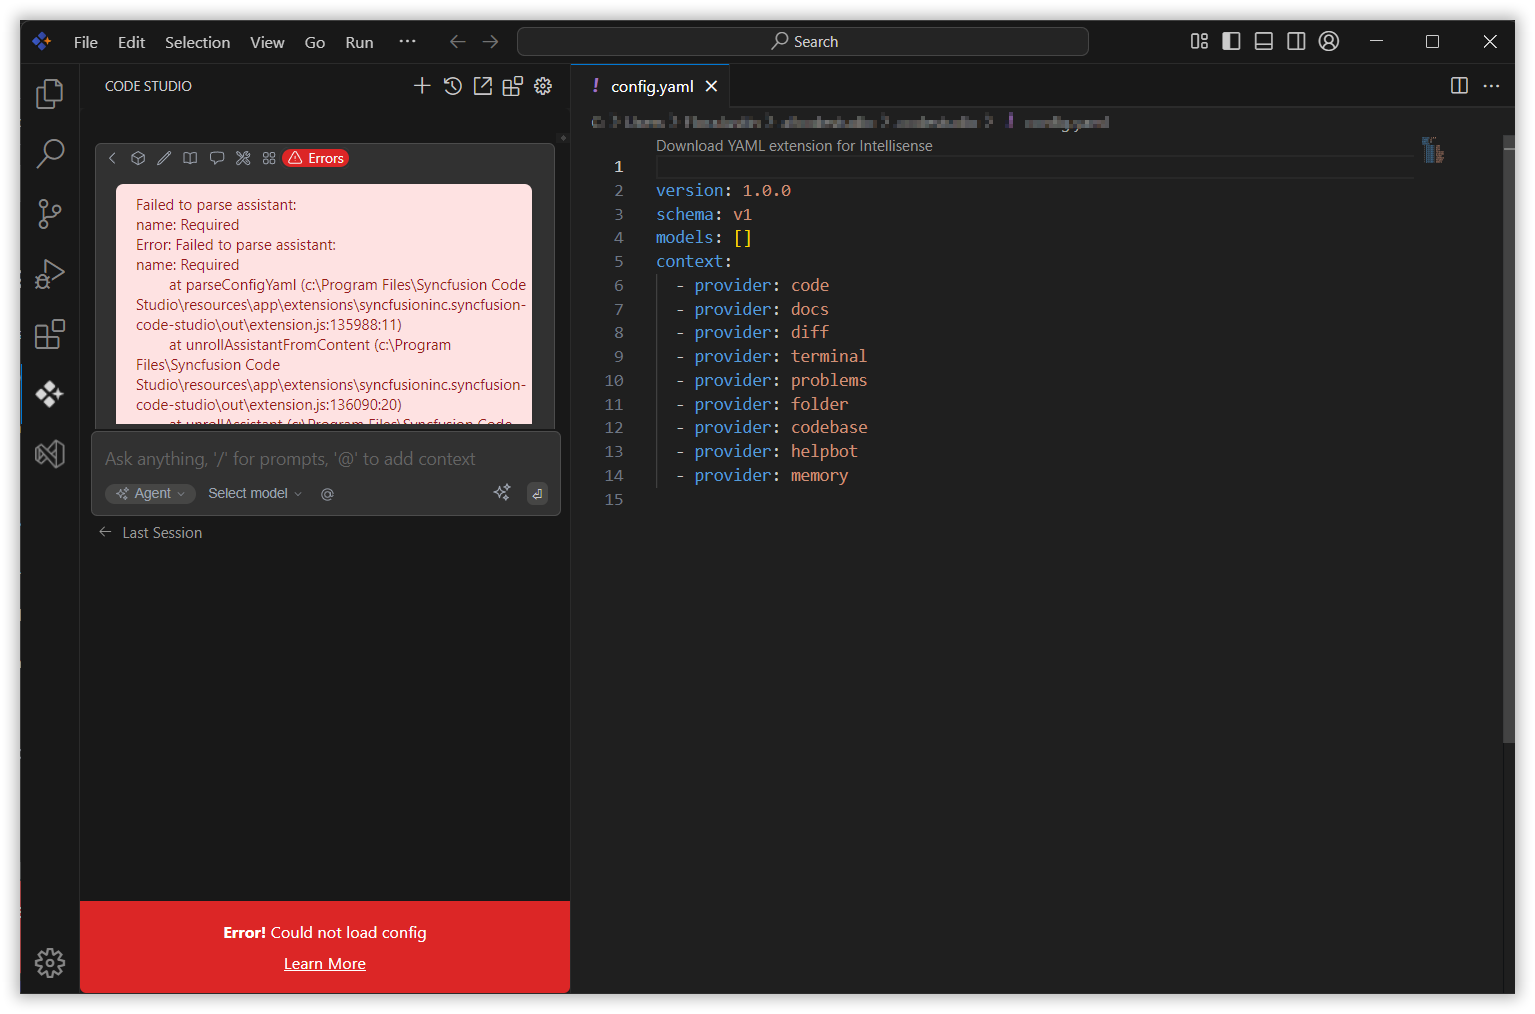The image size is (1535, 1014).
Task: Open the Run and Debug sidebar icon
Action: [49, 273]
